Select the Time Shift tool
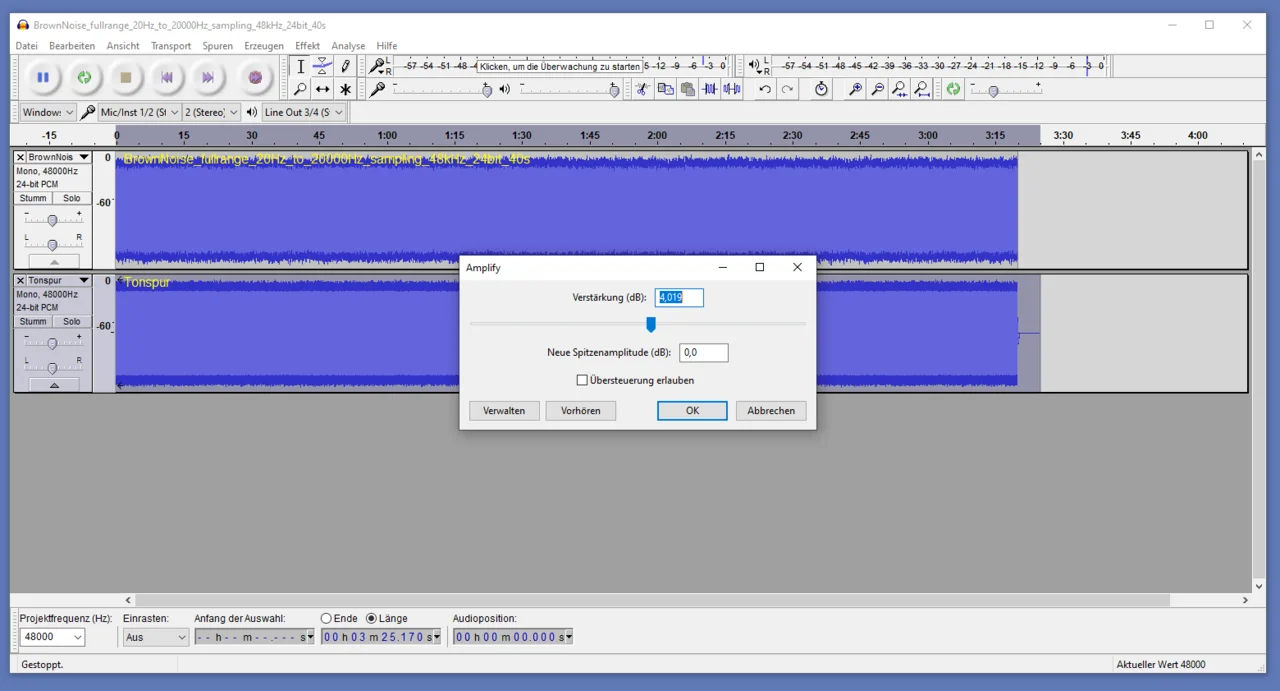 (x=322, y=89)
